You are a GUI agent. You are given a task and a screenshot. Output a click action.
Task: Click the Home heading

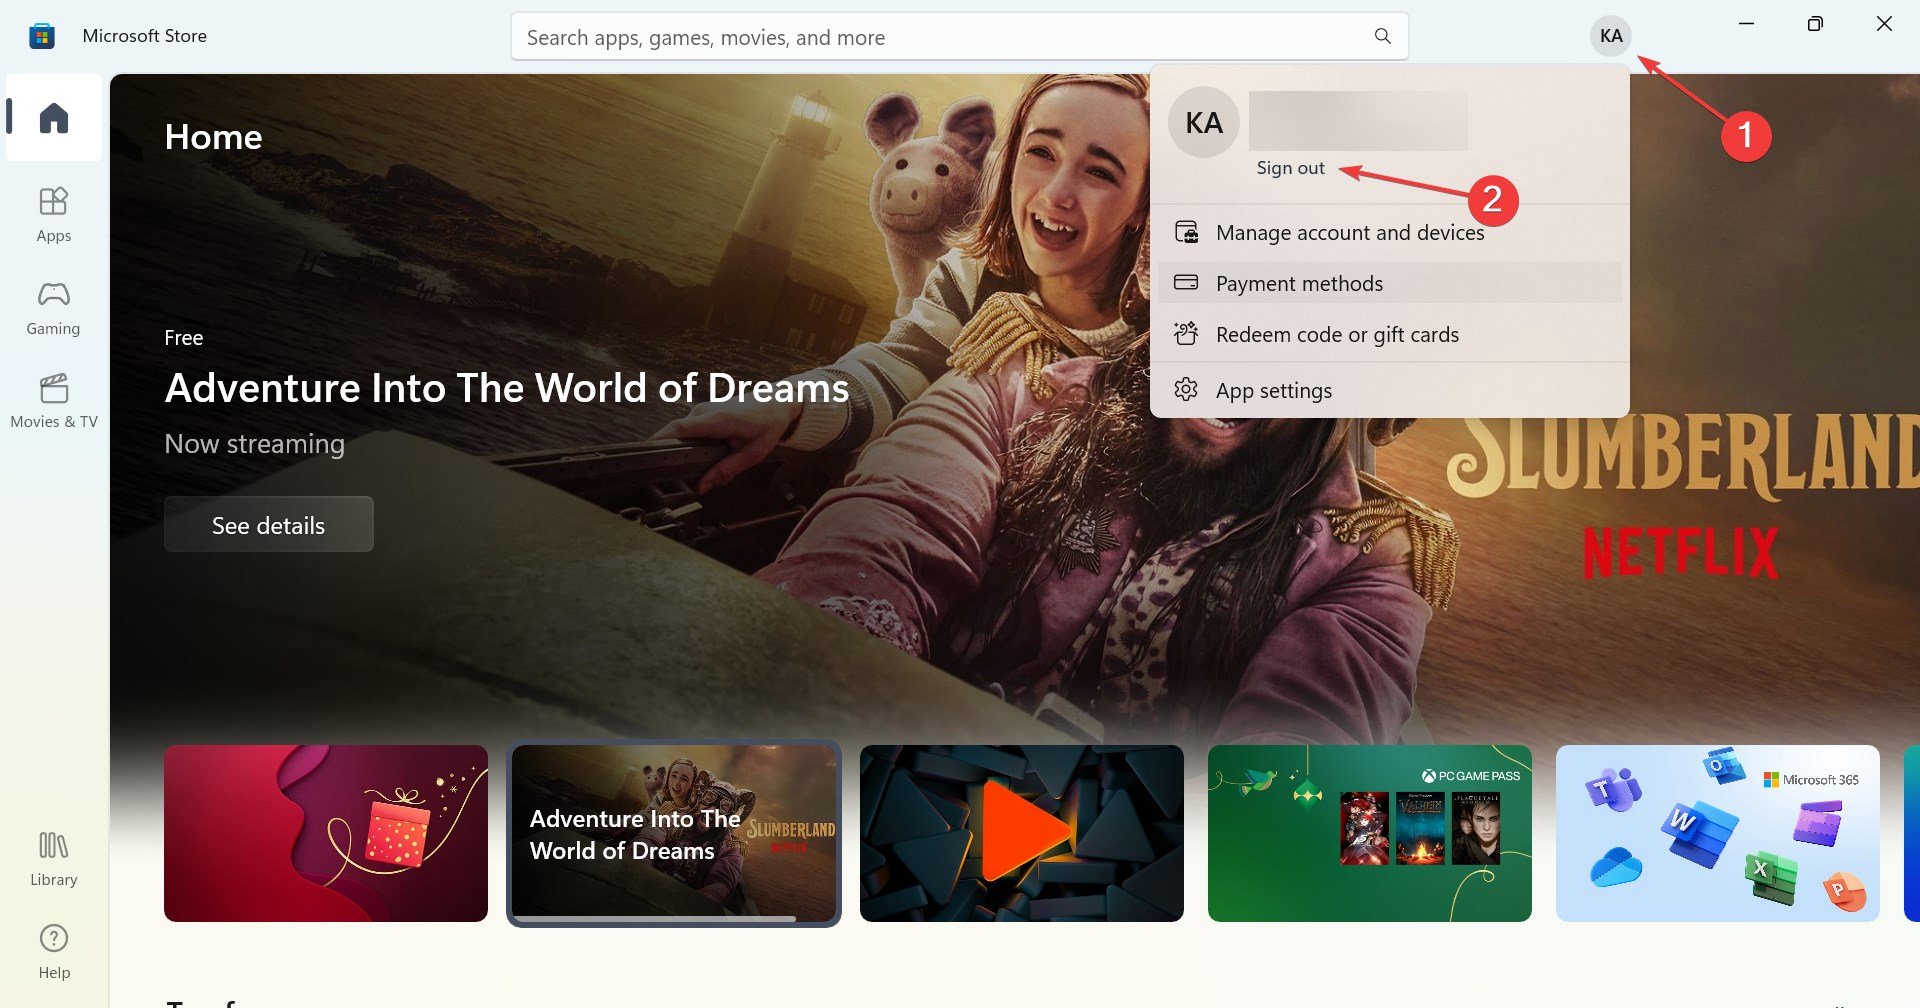point(213,137)
